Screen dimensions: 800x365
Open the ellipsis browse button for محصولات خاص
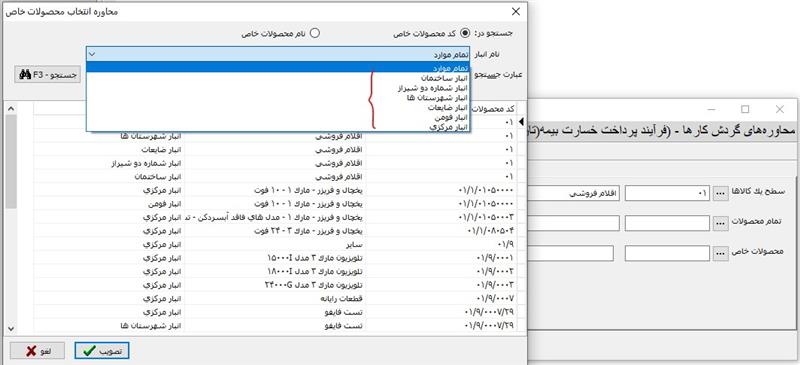point(720,253)
